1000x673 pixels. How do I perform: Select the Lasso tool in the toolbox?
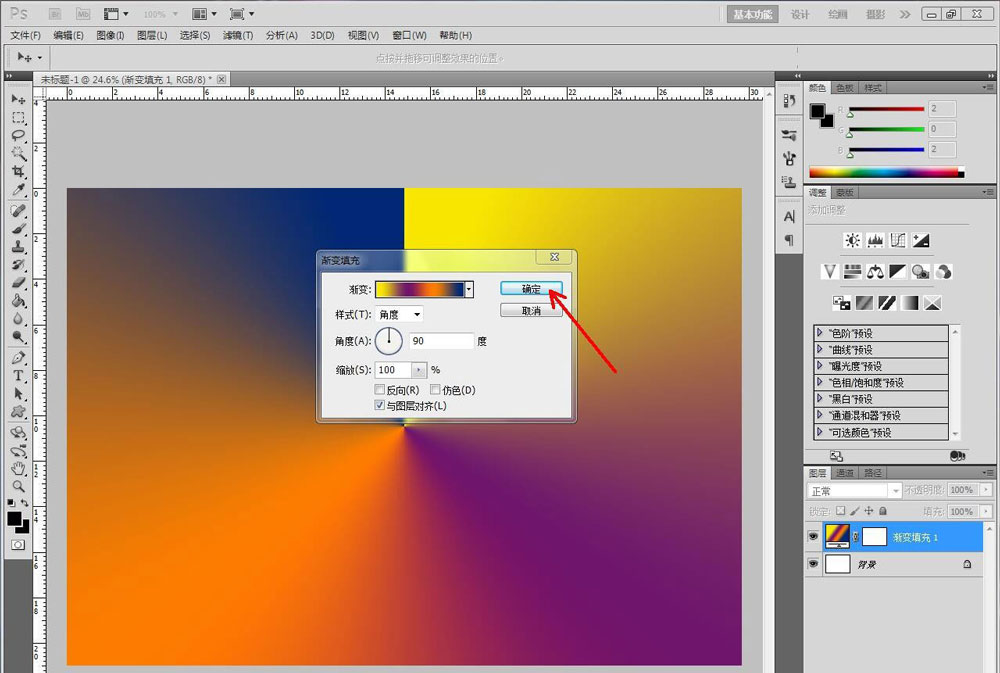18,135
